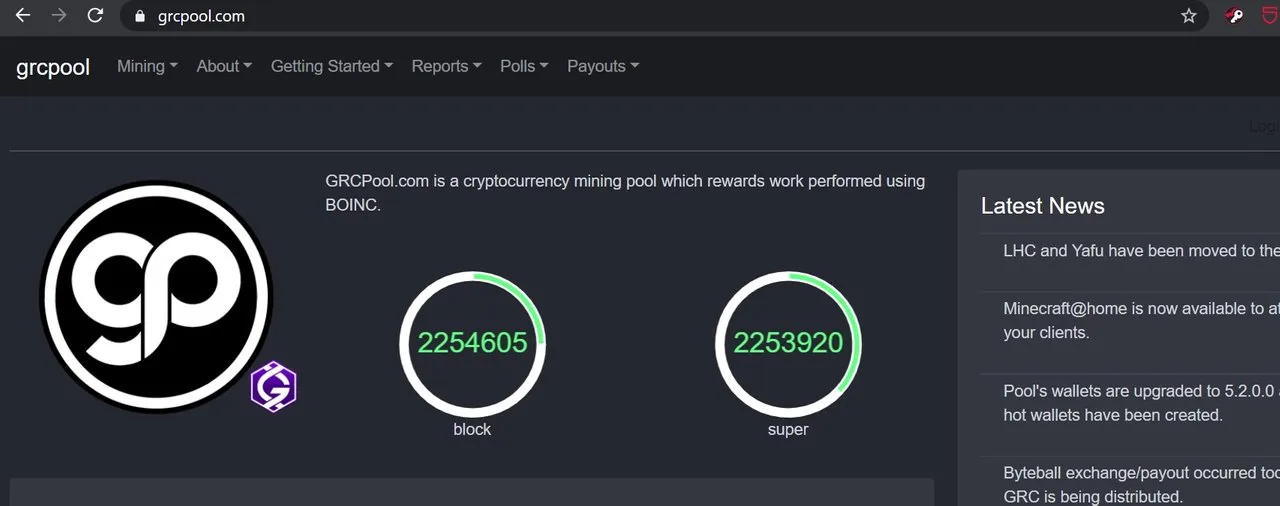Click the purple Gridcoin hexagon badge
Viewport: 1280px width, 506px height.
273,387
